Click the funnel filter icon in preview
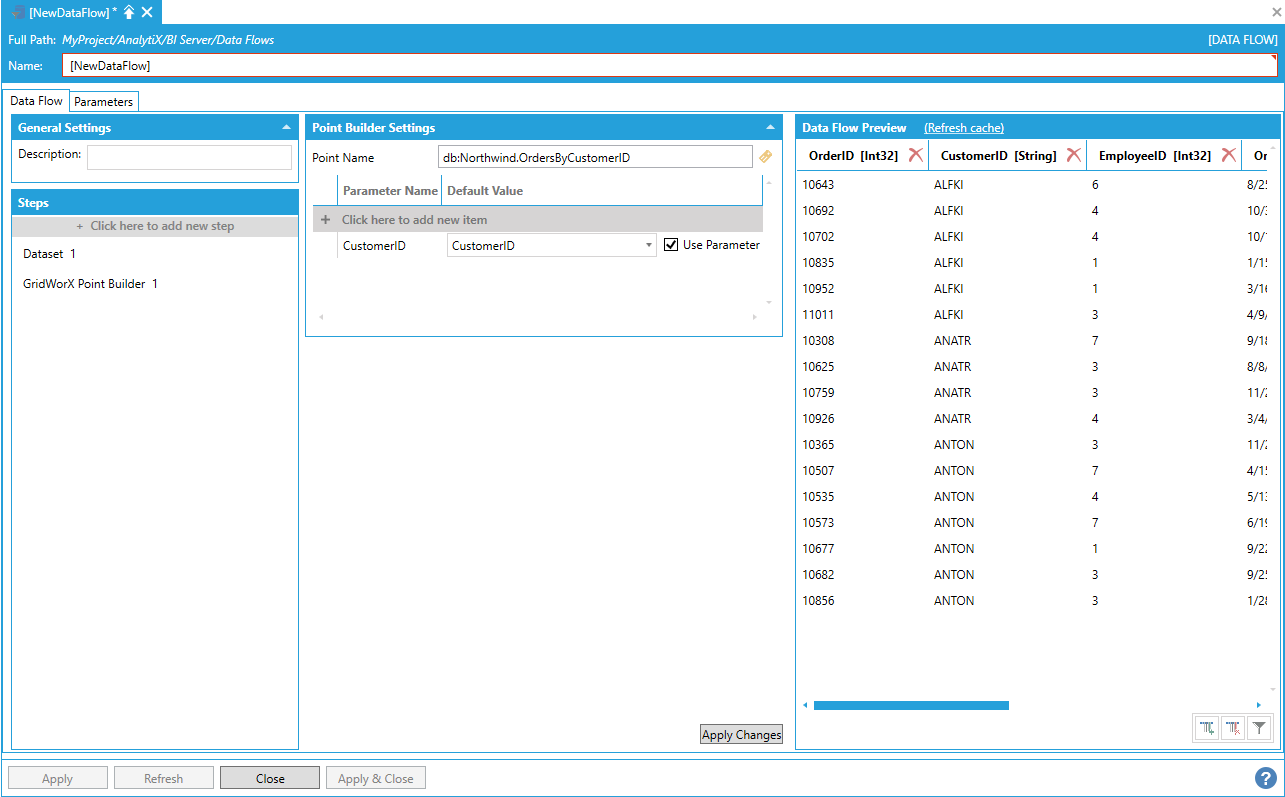 [1259, 728]
